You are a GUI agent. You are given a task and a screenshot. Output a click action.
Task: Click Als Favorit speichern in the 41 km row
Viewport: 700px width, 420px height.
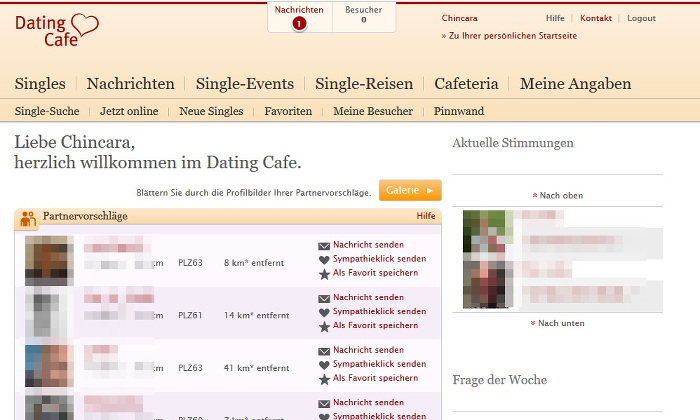point(375,378)
